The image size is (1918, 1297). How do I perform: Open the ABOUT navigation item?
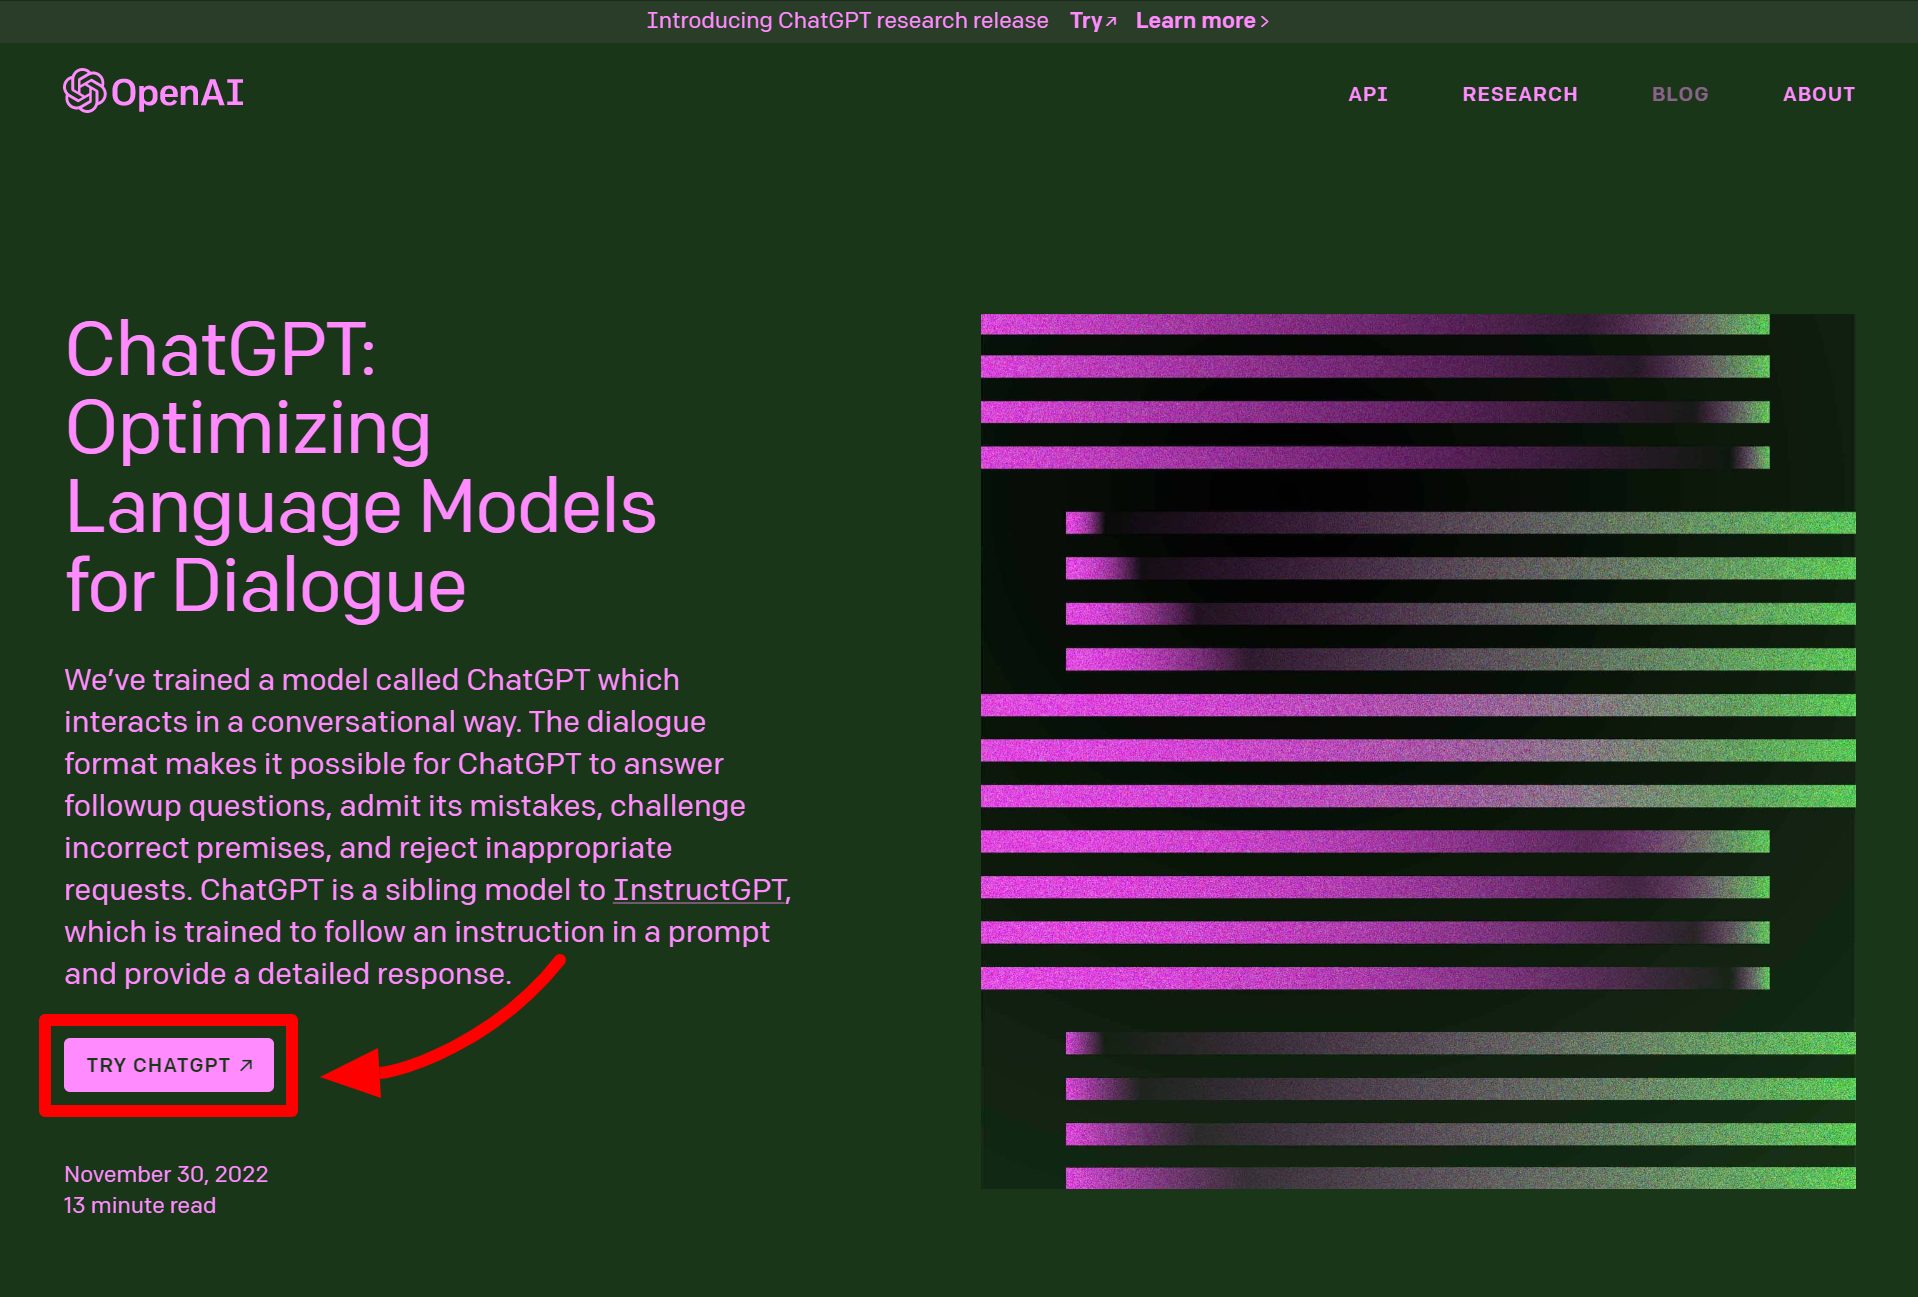point(1818,94)
